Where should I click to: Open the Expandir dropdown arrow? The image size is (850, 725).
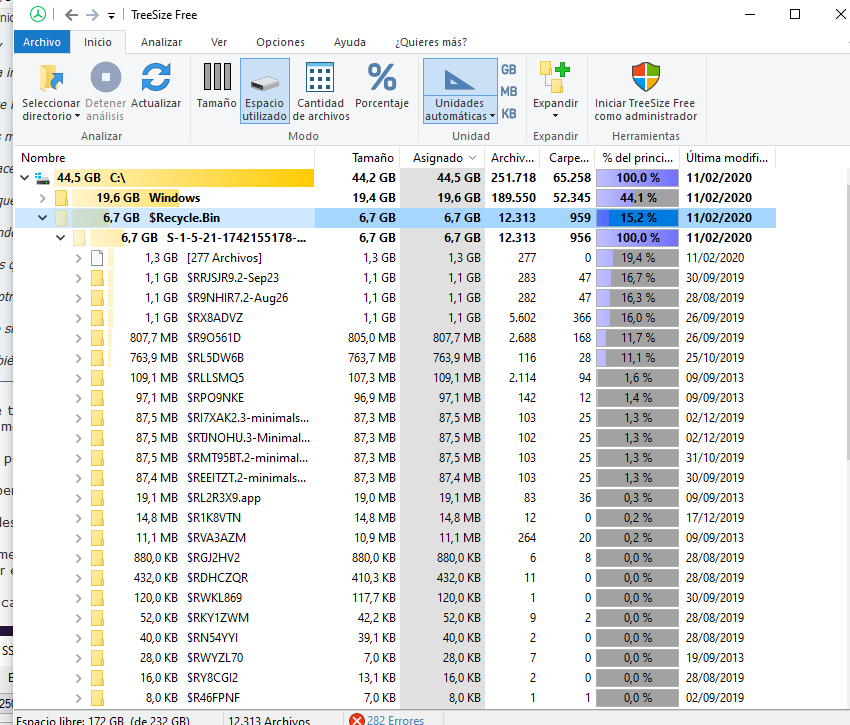point(555,116)
